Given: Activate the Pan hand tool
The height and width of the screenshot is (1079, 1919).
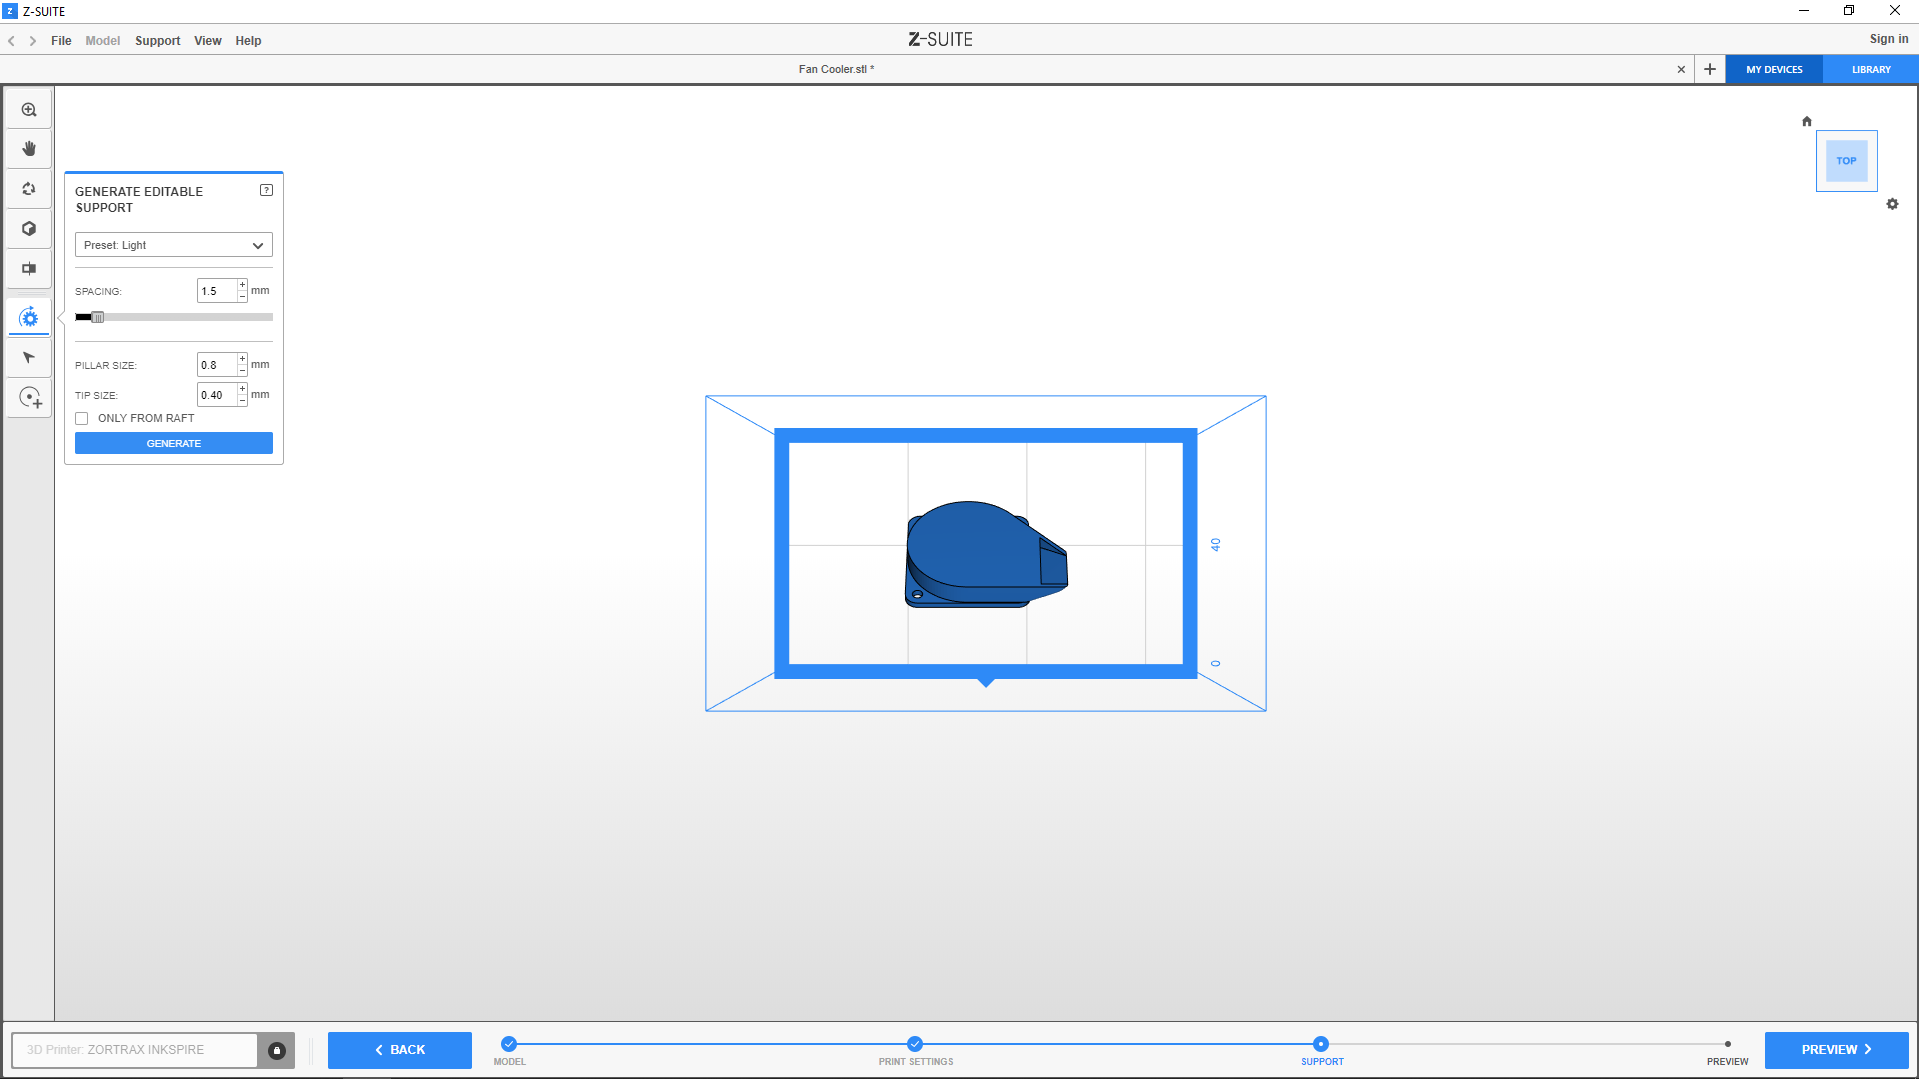Looking at the screenshot, I should point(29,149).
